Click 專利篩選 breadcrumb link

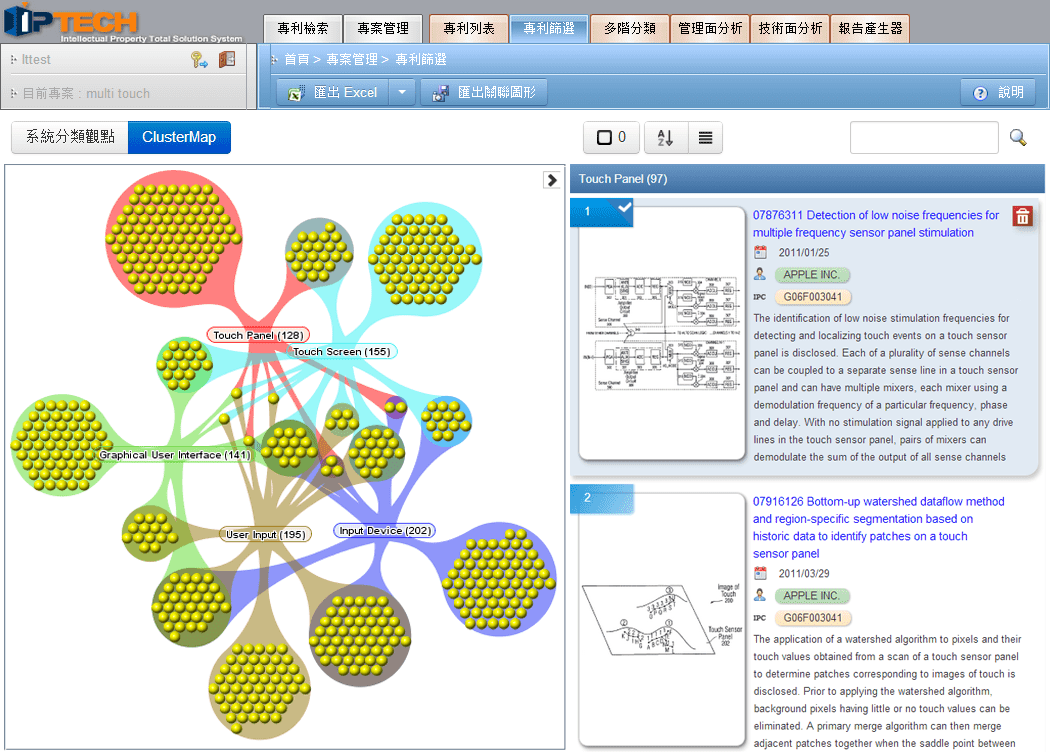[421, 60]
